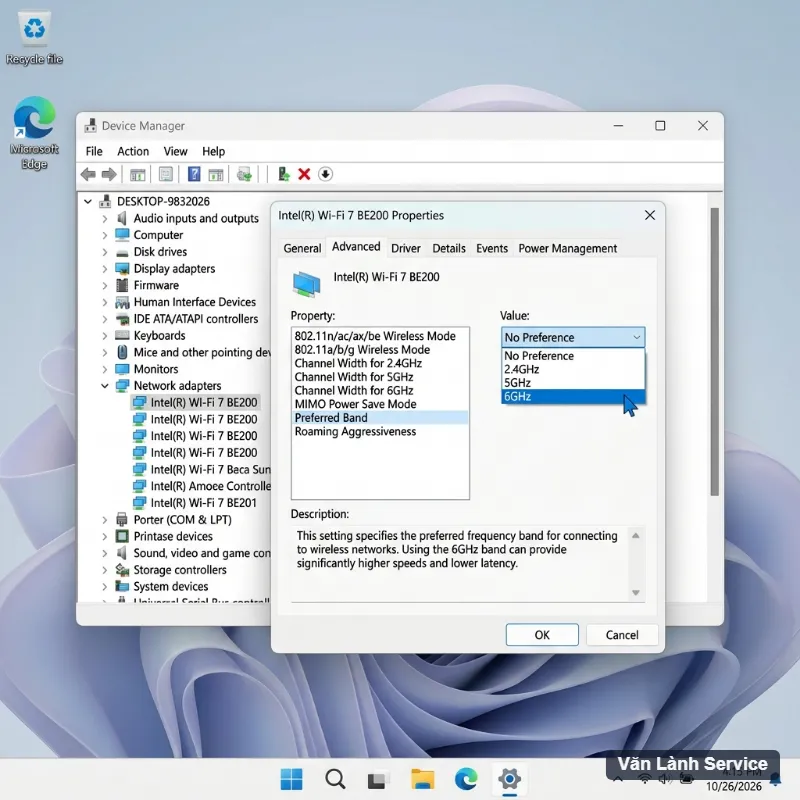Select 802.11n/ac/ax/be Wireless Mode property

tap(380, 336)
